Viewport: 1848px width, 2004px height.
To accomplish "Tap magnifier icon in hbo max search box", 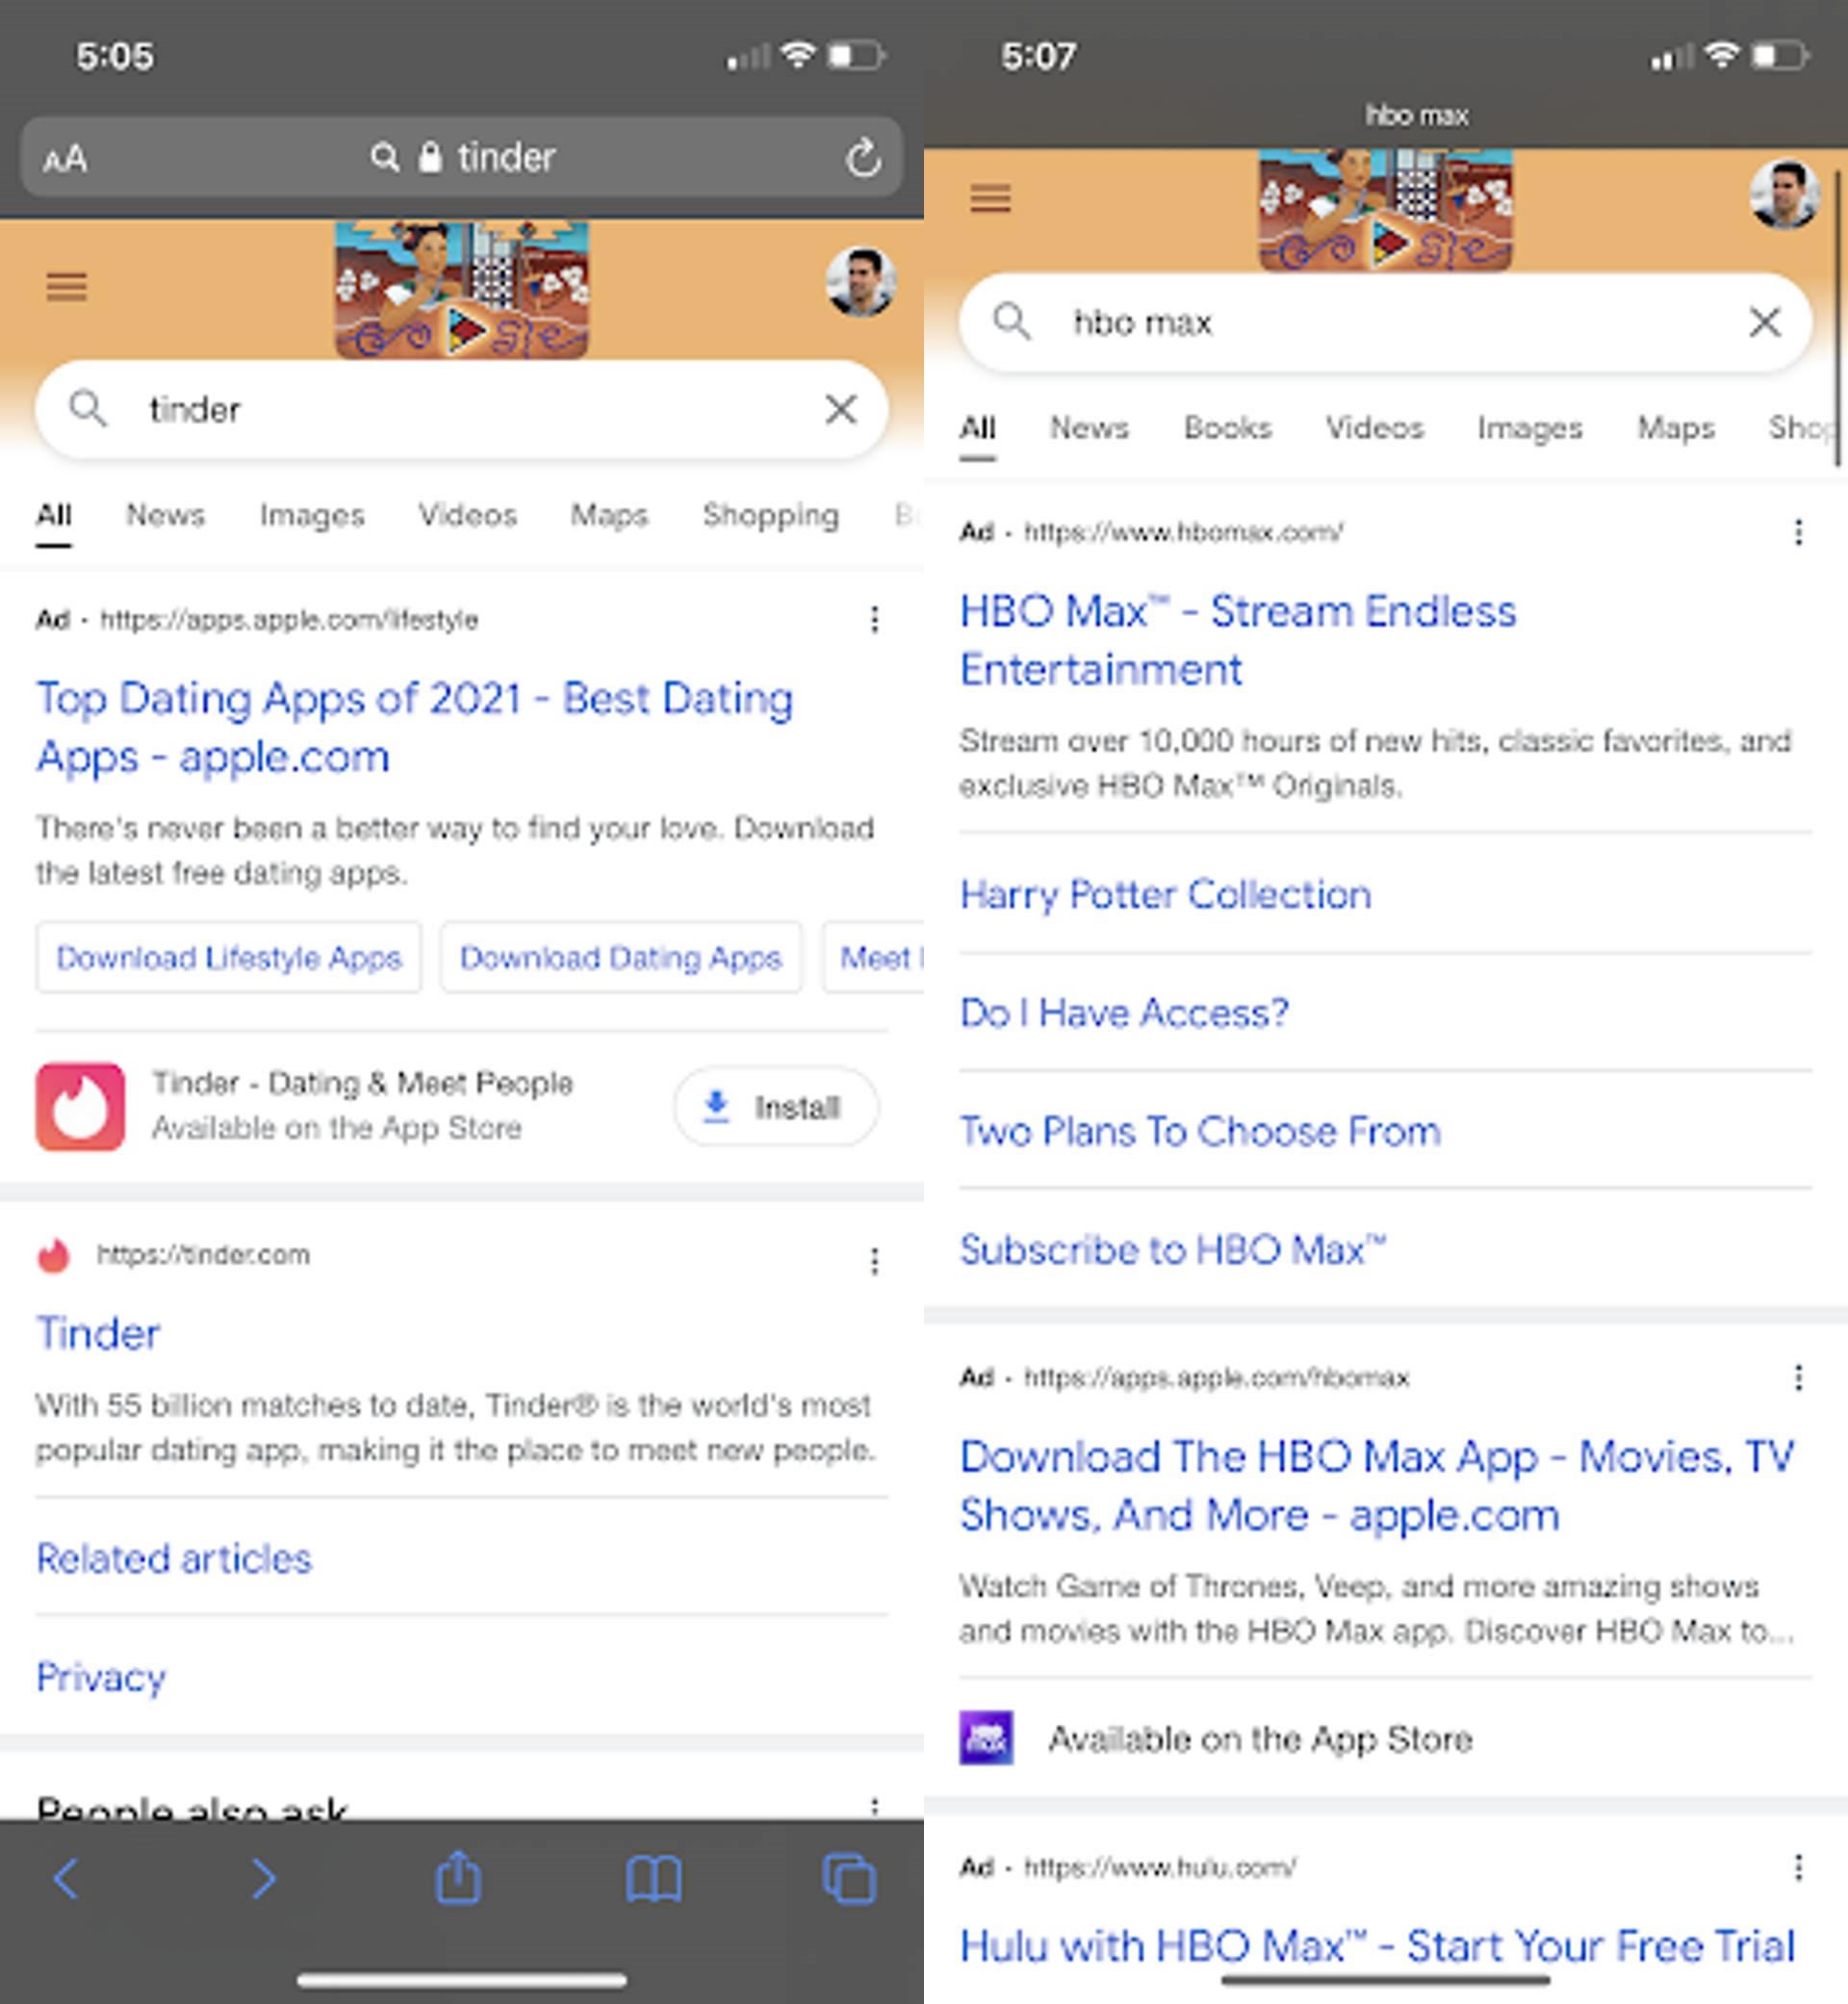I will click(x=1011, y=322).
